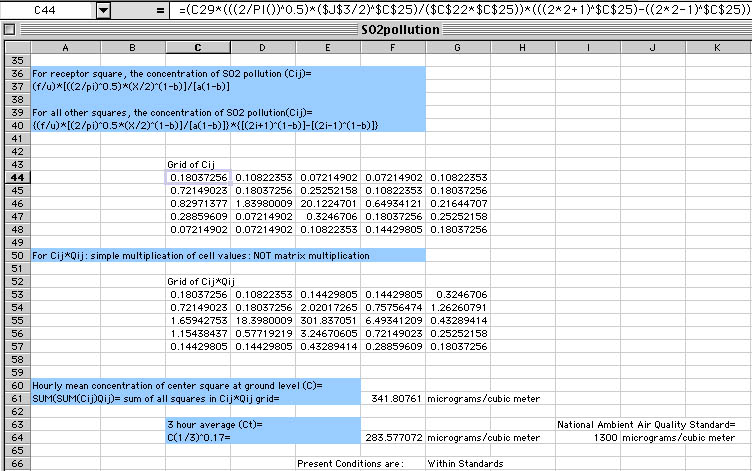This screenshot has height=471, width=752.
Task: Click 'Hourly mean concentration of center square' text
Action: tap(177, 386)
